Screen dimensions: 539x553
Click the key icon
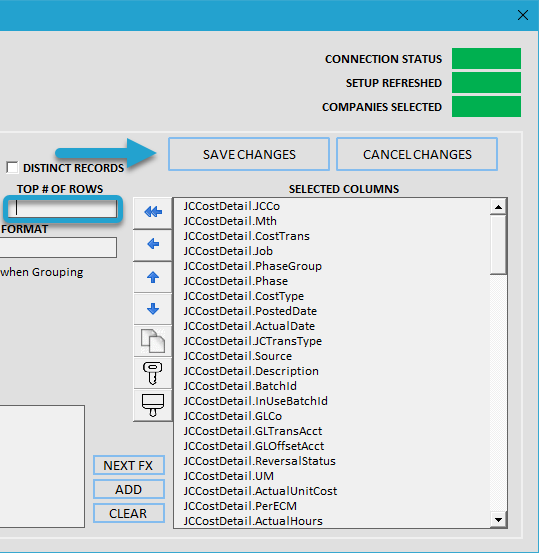(x=153, y=373)
